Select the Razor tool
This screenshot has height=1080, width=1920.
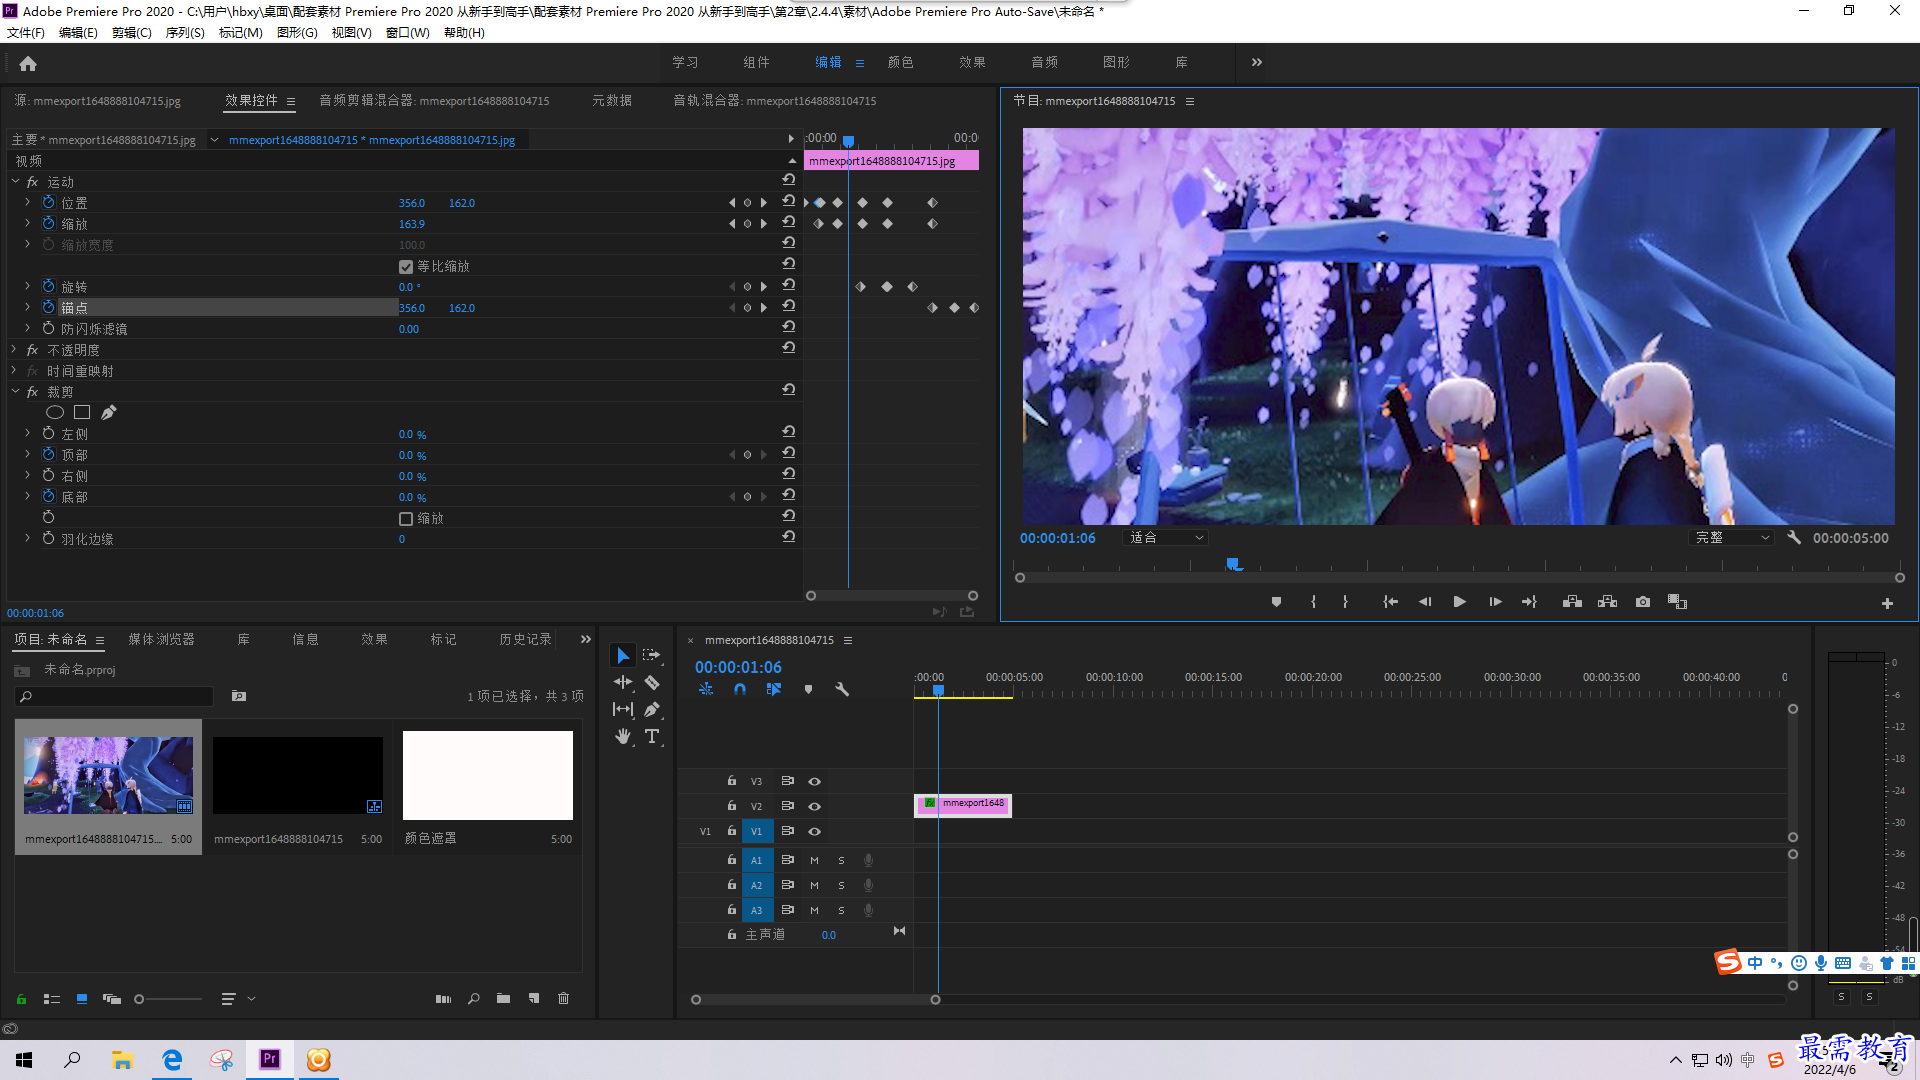652,683
